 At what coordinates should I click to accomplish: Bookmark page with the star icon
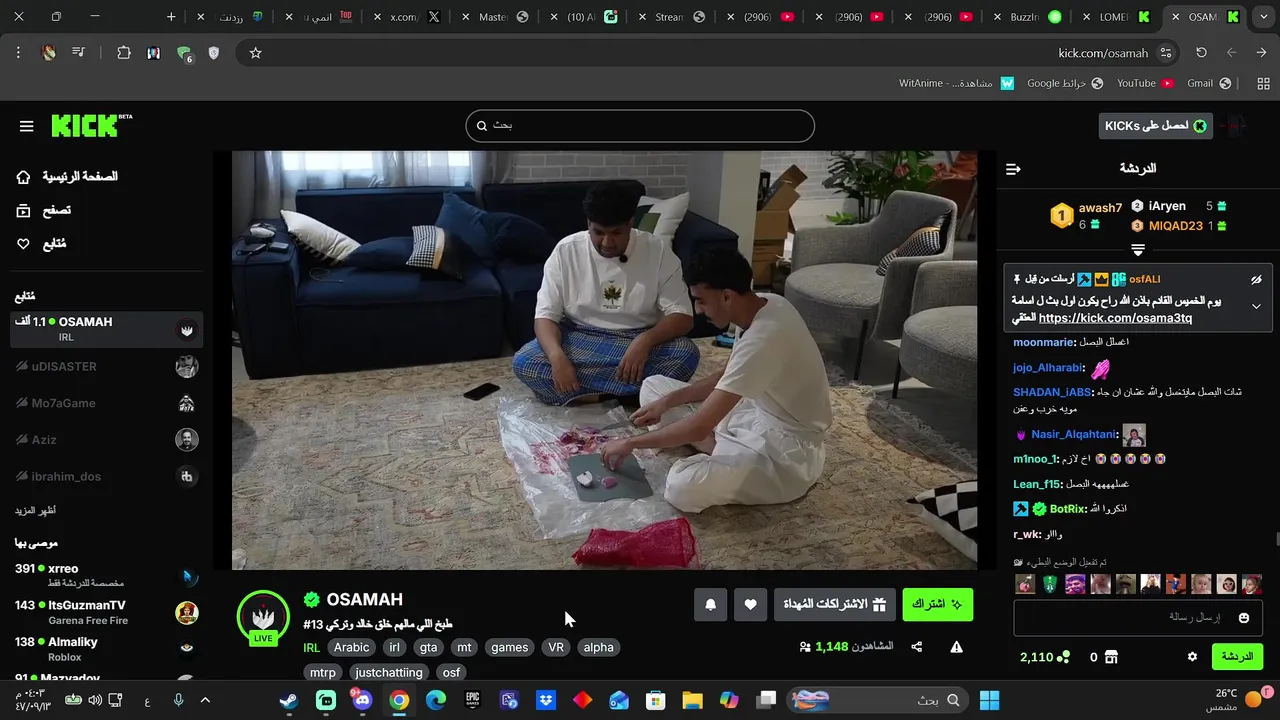point(255,53)
